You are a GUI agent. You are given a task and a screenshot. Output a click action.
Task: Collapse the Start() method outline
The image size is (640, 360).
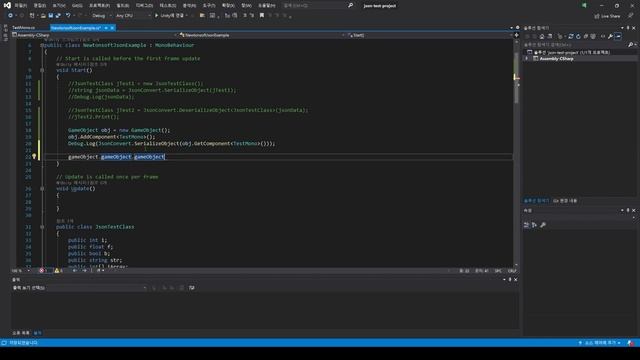tap(42, 70)
